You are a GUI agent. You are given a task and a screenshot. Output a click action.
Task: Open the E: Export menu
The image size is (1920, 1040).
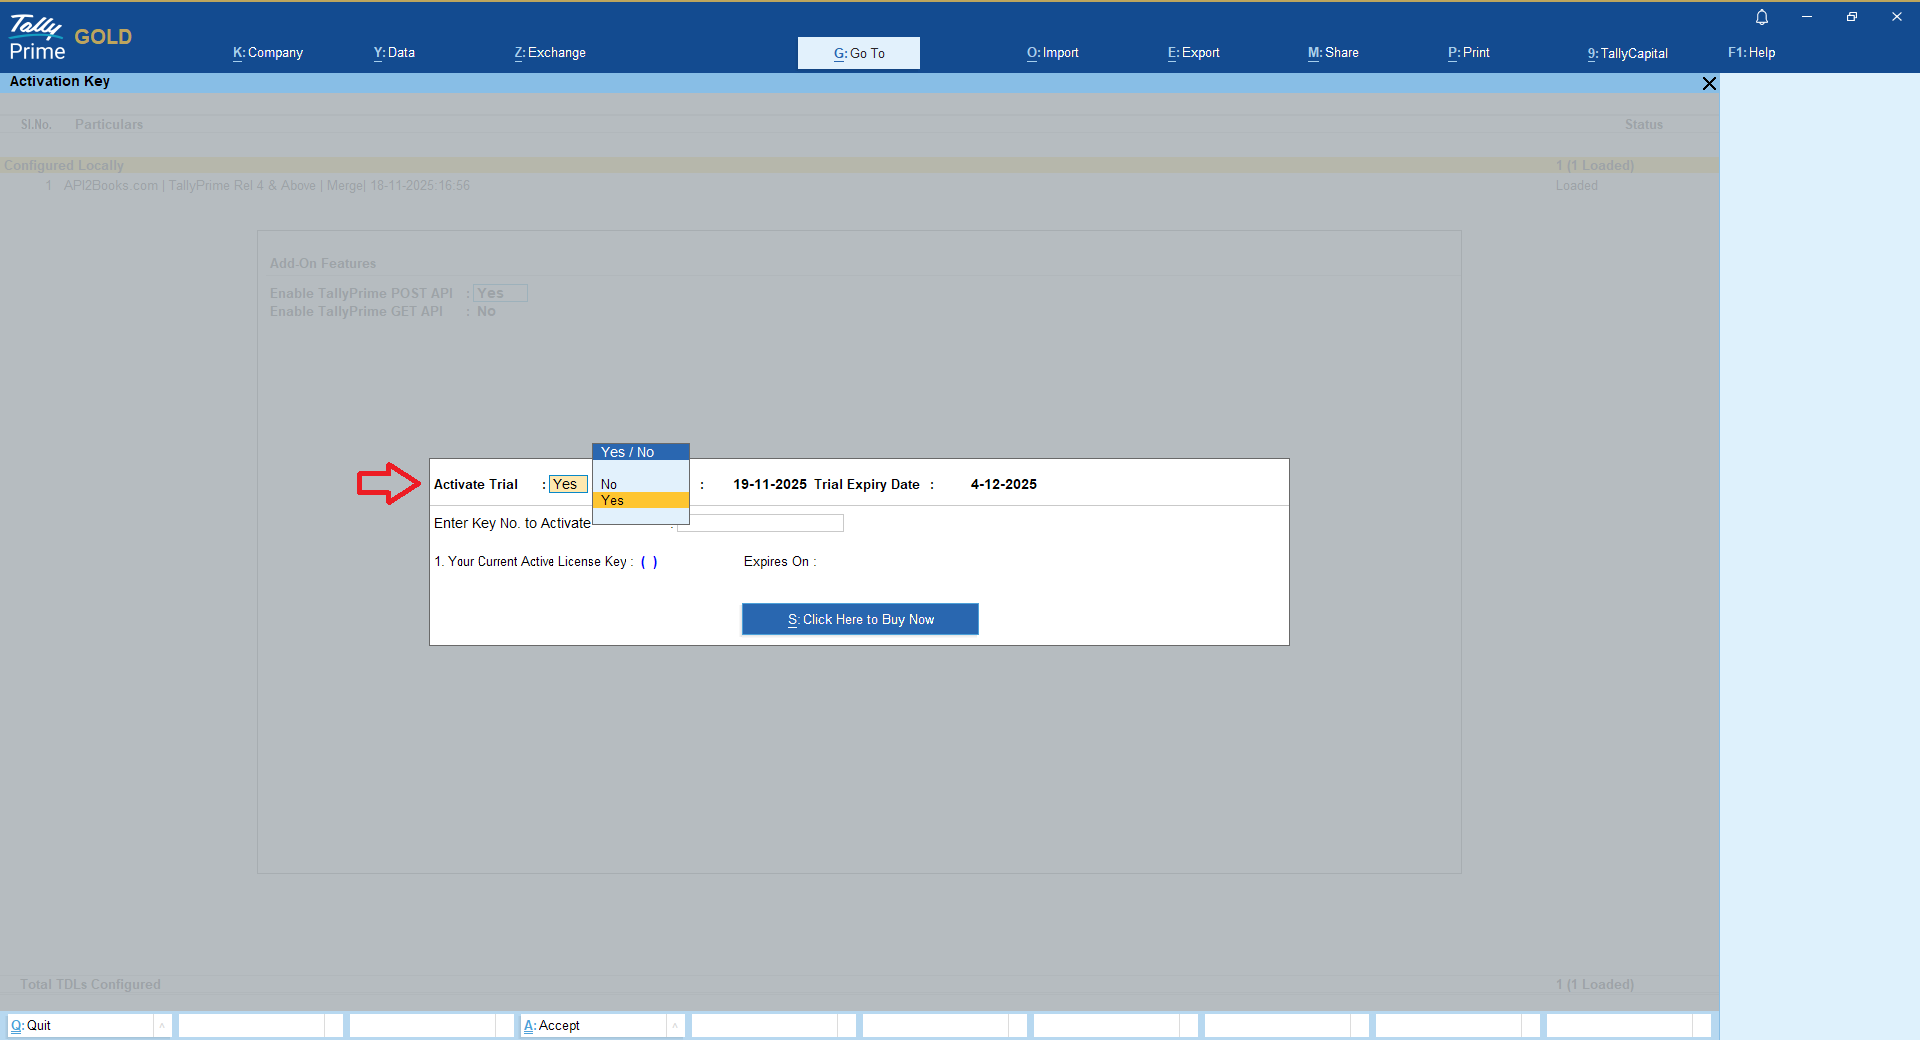[1193, 52]
